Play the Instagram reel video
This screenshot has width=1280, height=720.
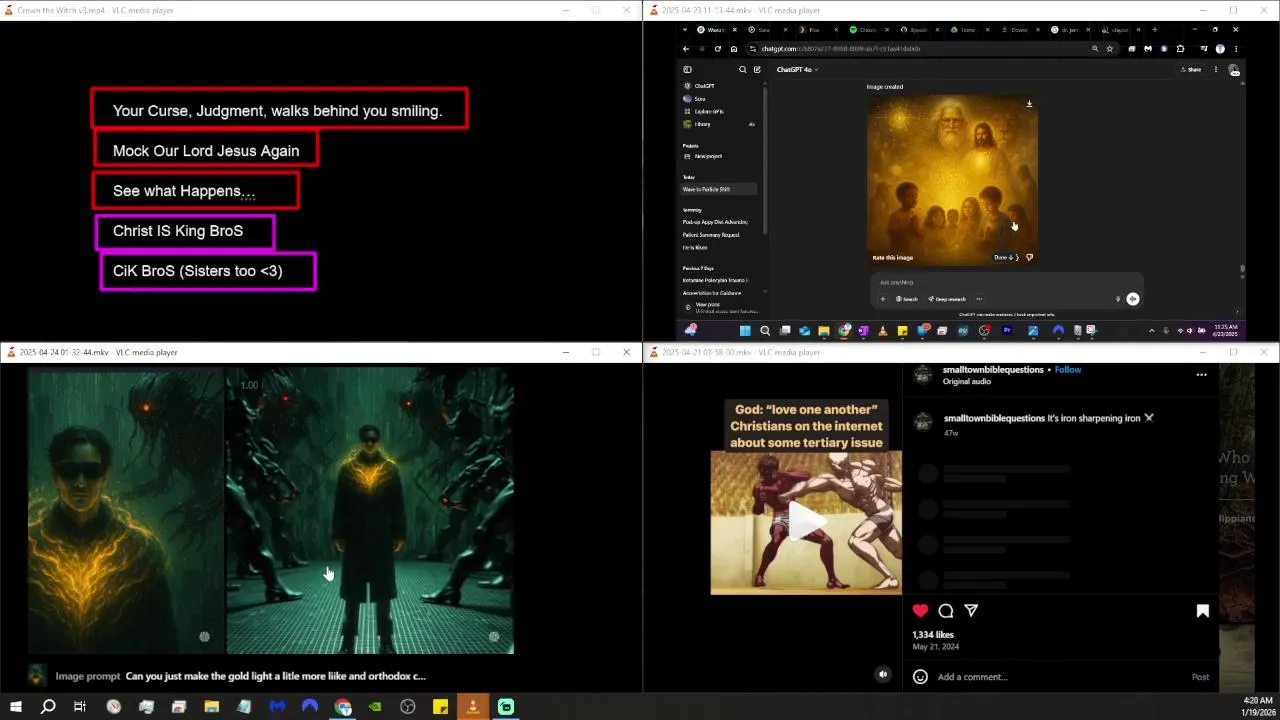pos(806,521)
